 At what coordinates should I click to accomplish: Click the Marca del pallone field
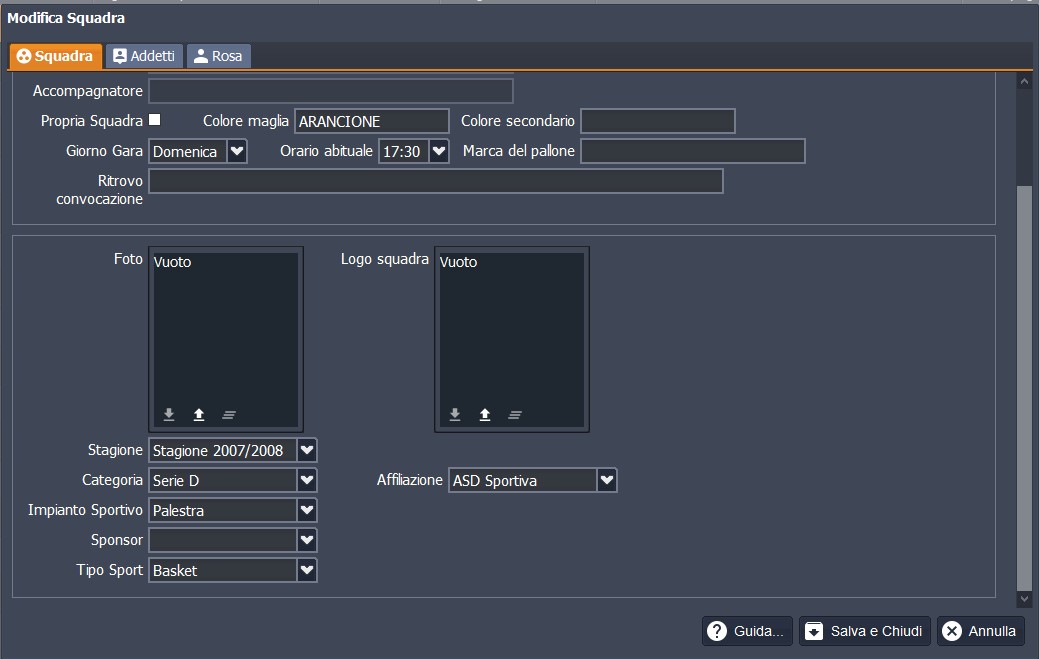pyautogui.click(x=692, y=151)
